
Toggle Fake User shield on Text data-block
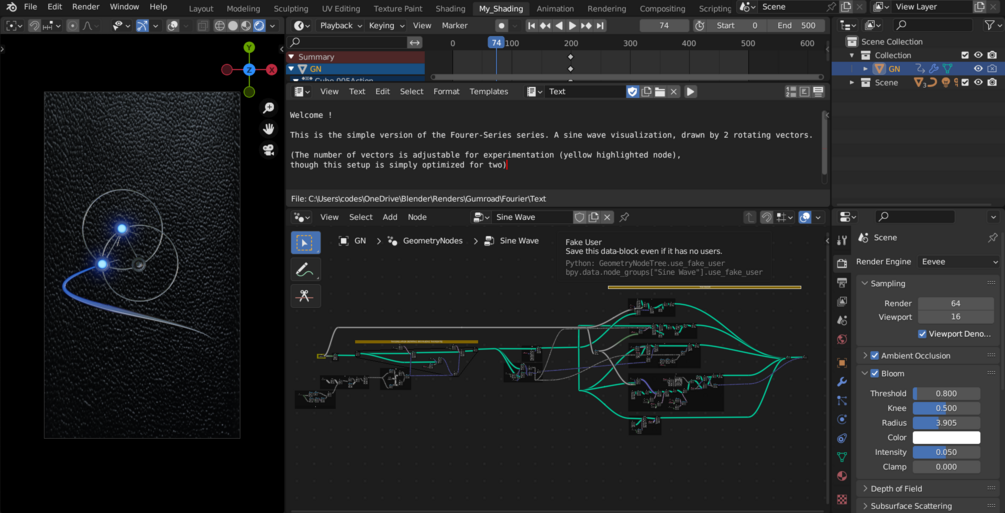(x=632, y=92)
